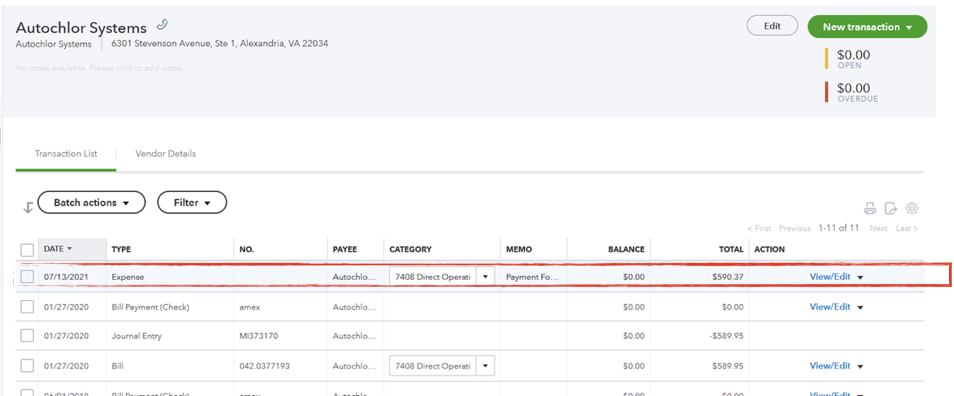Click the MI373170 journal entry number
The height and width of the screenshot is (396, 954).
point(260,336)
